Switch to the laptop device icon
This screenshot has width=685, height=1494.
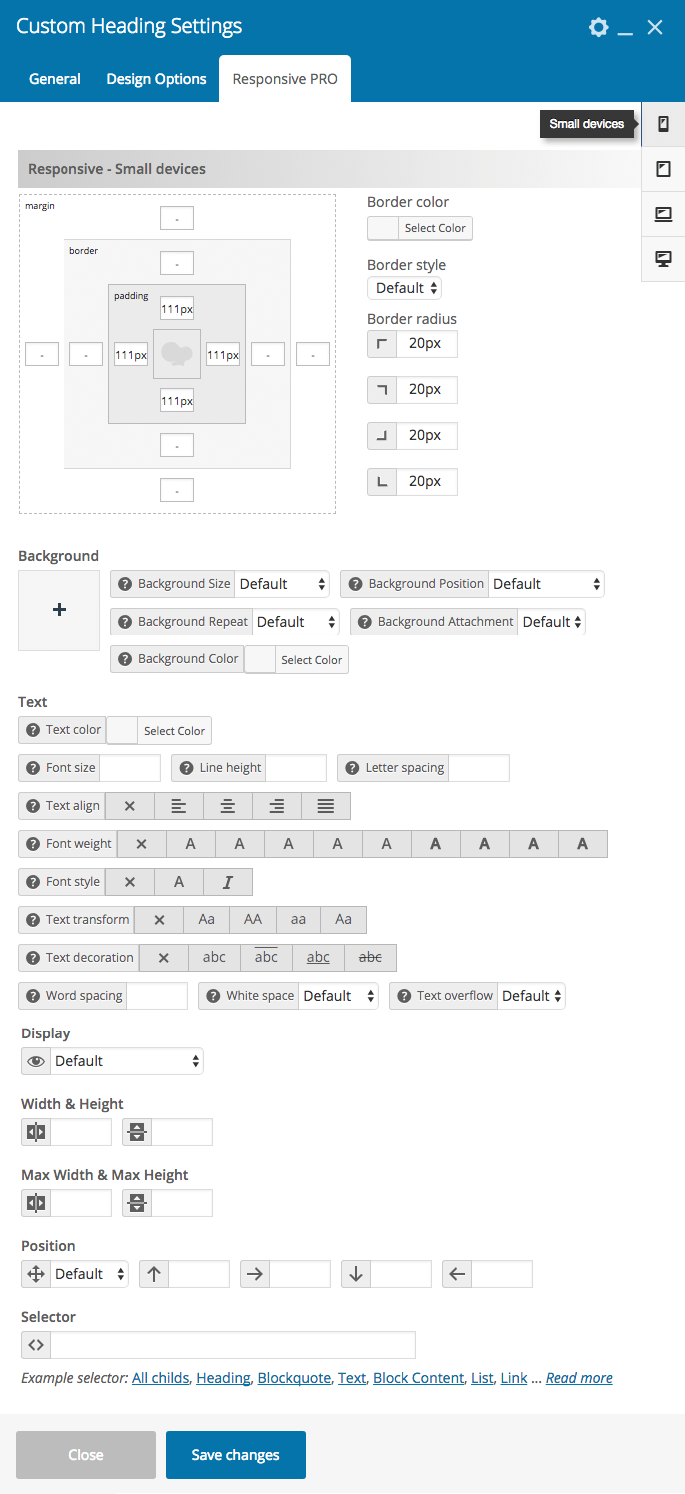663,214
